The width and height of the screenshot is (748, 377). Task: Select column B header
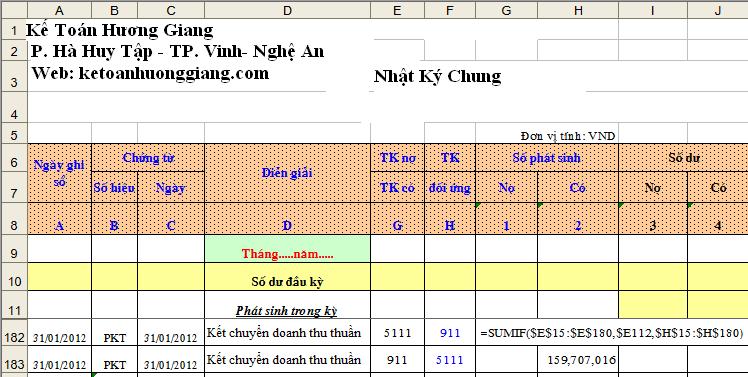(x=114, y=10)
